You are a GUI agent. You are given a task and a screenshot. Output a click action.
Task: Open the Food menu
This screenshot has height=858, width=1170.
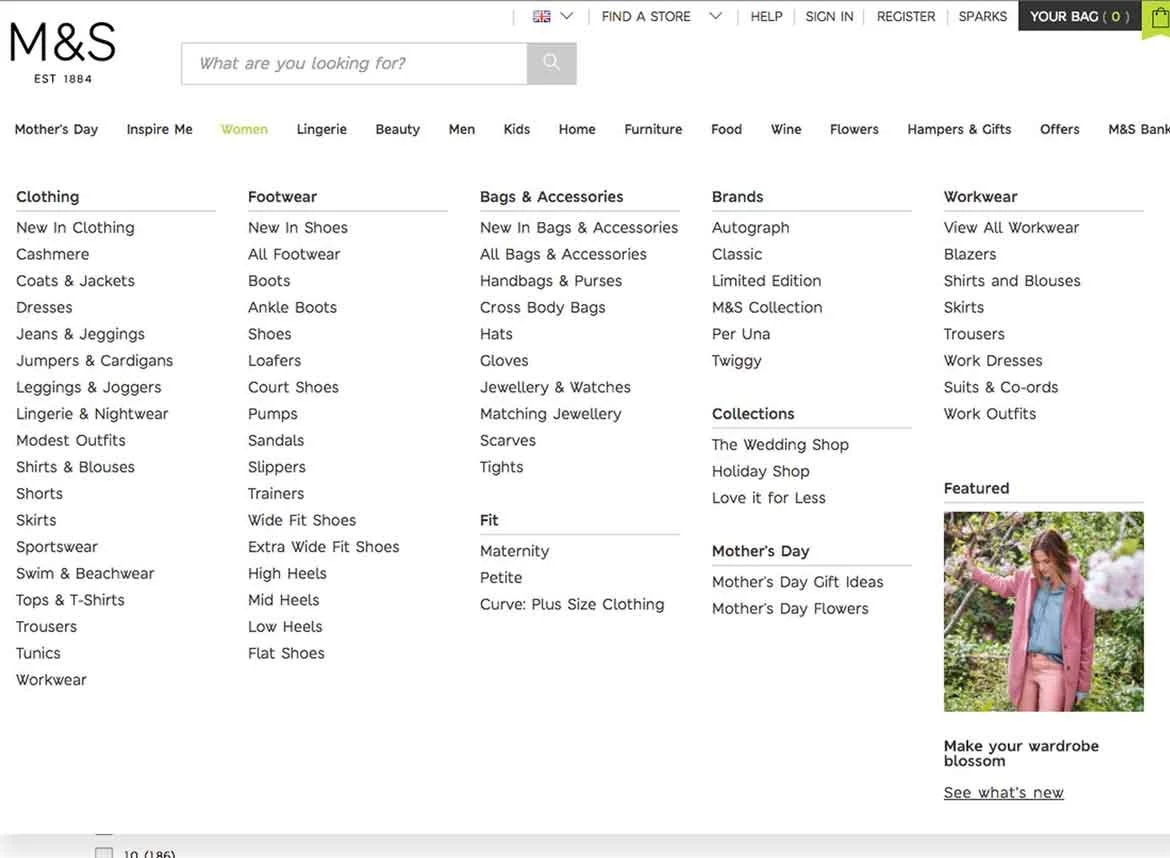[x=726, y=129]
